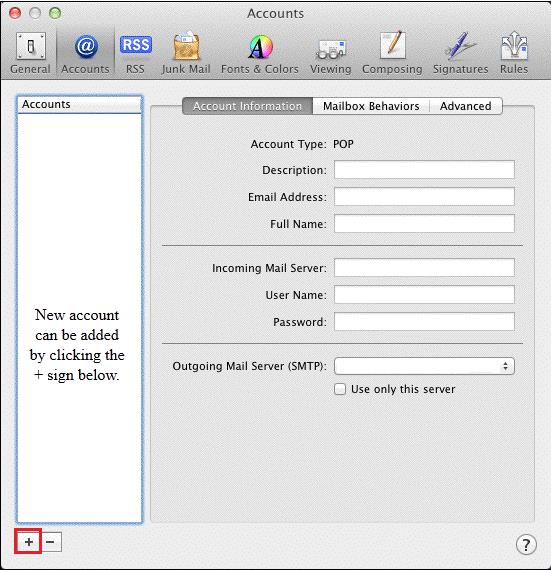Remove account with the minus button
551x570 pixels.
coord(51,542)
